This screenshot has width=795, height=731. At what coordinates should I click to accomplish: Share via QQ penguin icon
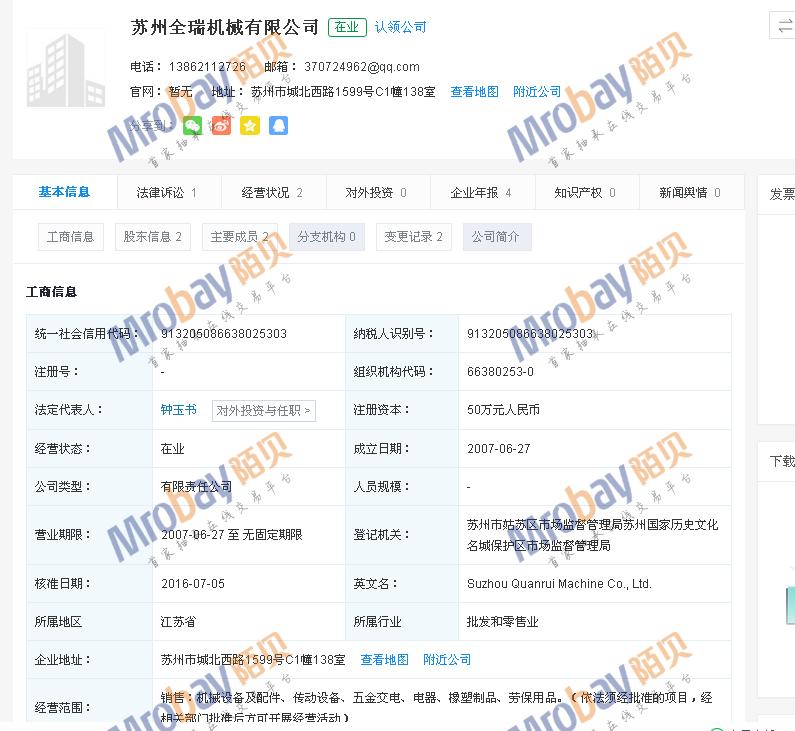coord(278,126)
